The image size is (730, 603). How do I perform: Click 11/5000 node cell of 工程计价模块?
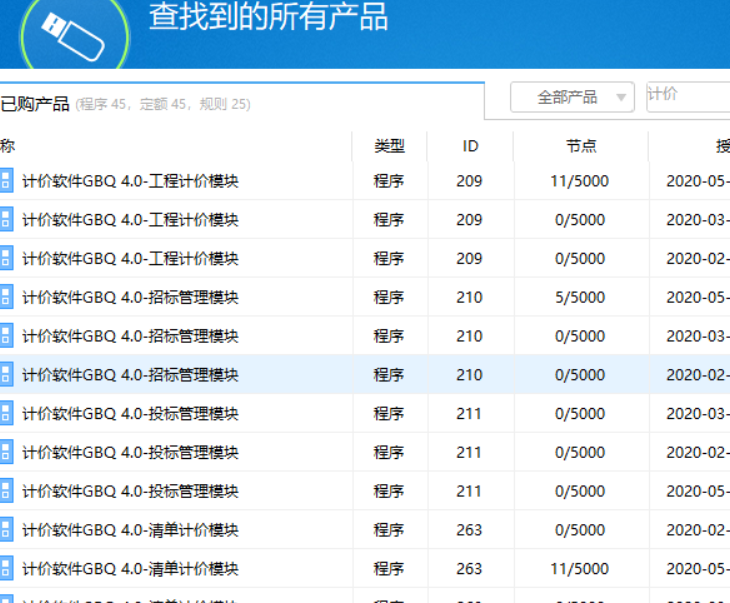point(580,181)
